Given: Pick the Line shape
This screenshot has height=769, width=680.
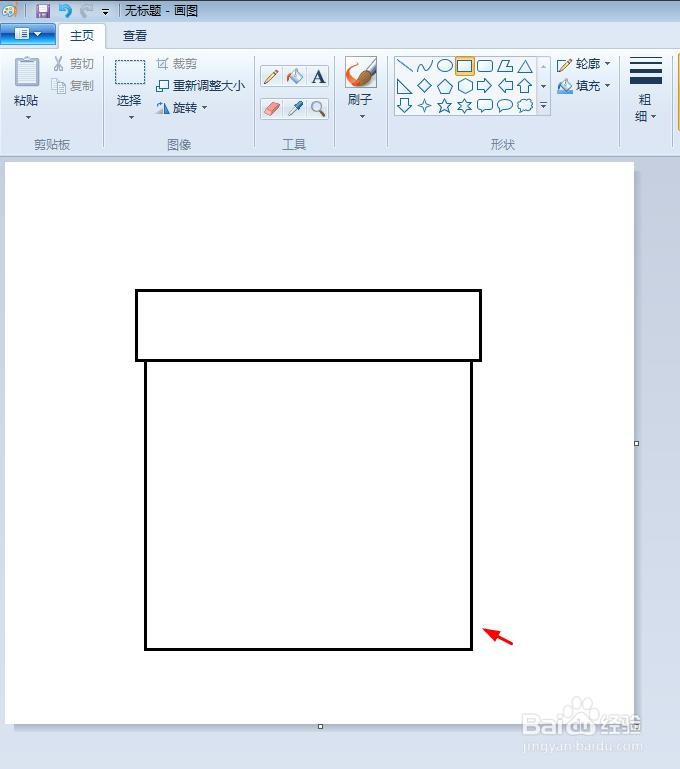Looking at the screenshot, I should 404,65.
